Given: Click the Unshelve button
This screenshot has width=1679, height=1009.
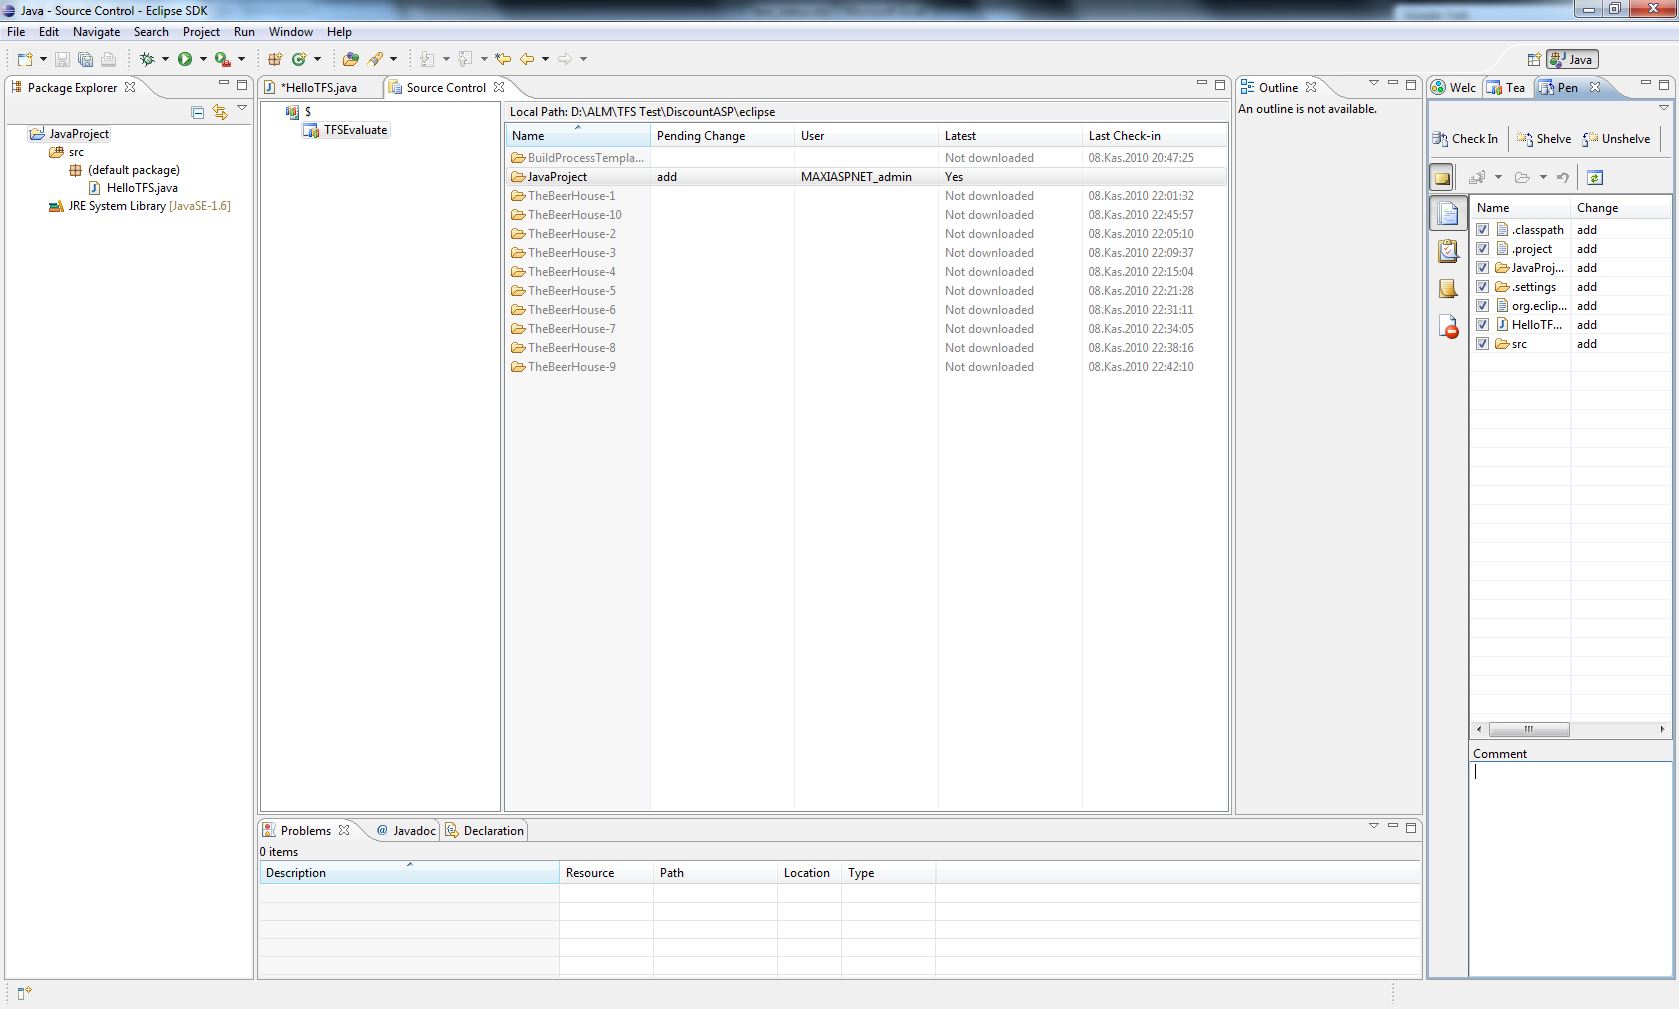Looking at the screenshot, I should pyautogui.click(x=1617, y=139).
